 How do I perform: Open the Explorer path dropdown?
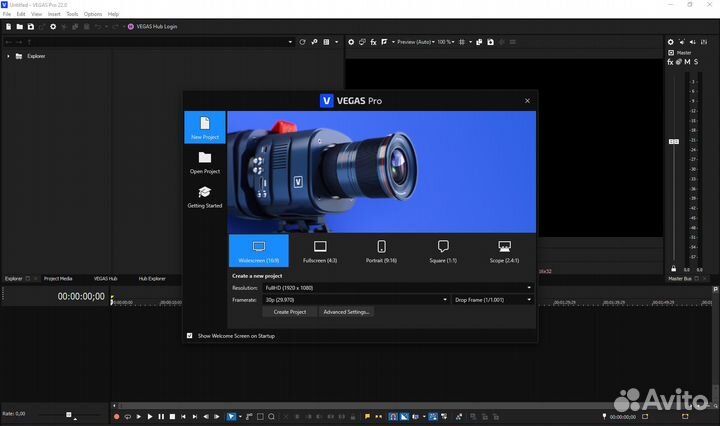click(x=290, y=42)
